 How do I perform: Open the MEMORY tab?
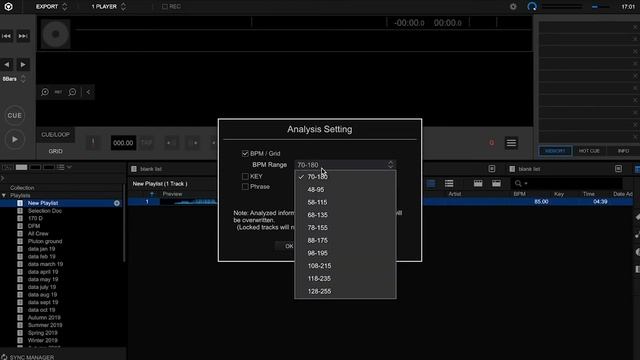coord(555,151)
